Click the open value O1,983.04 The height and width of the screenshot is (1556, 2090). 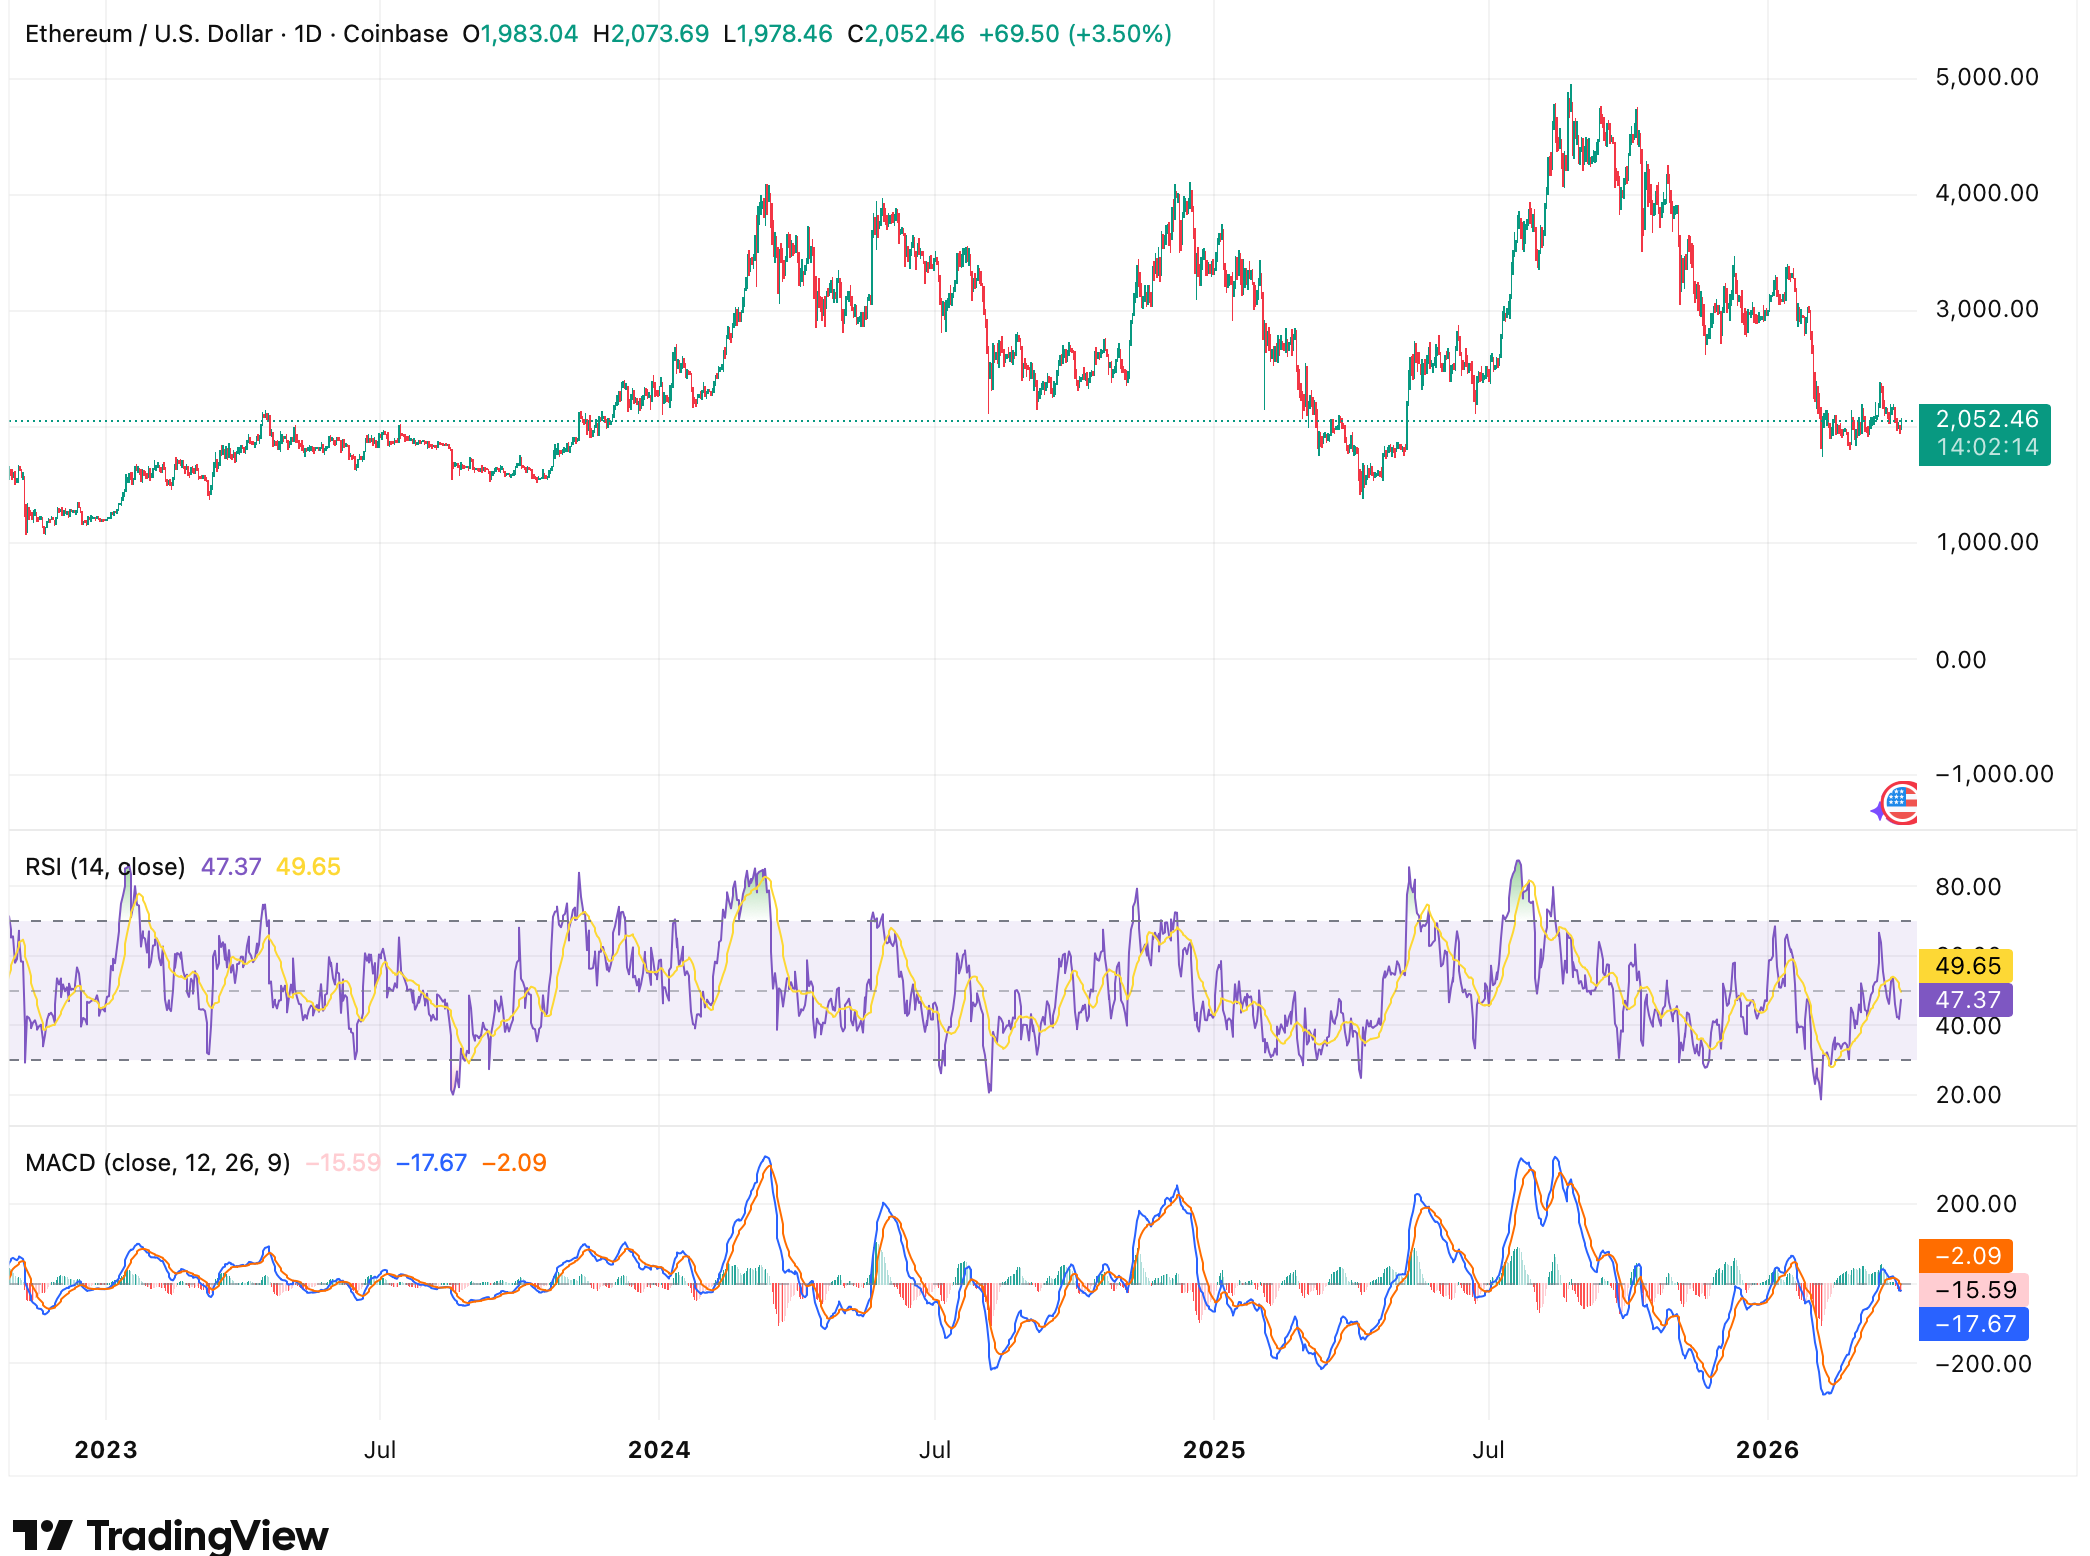click(518, 33)
